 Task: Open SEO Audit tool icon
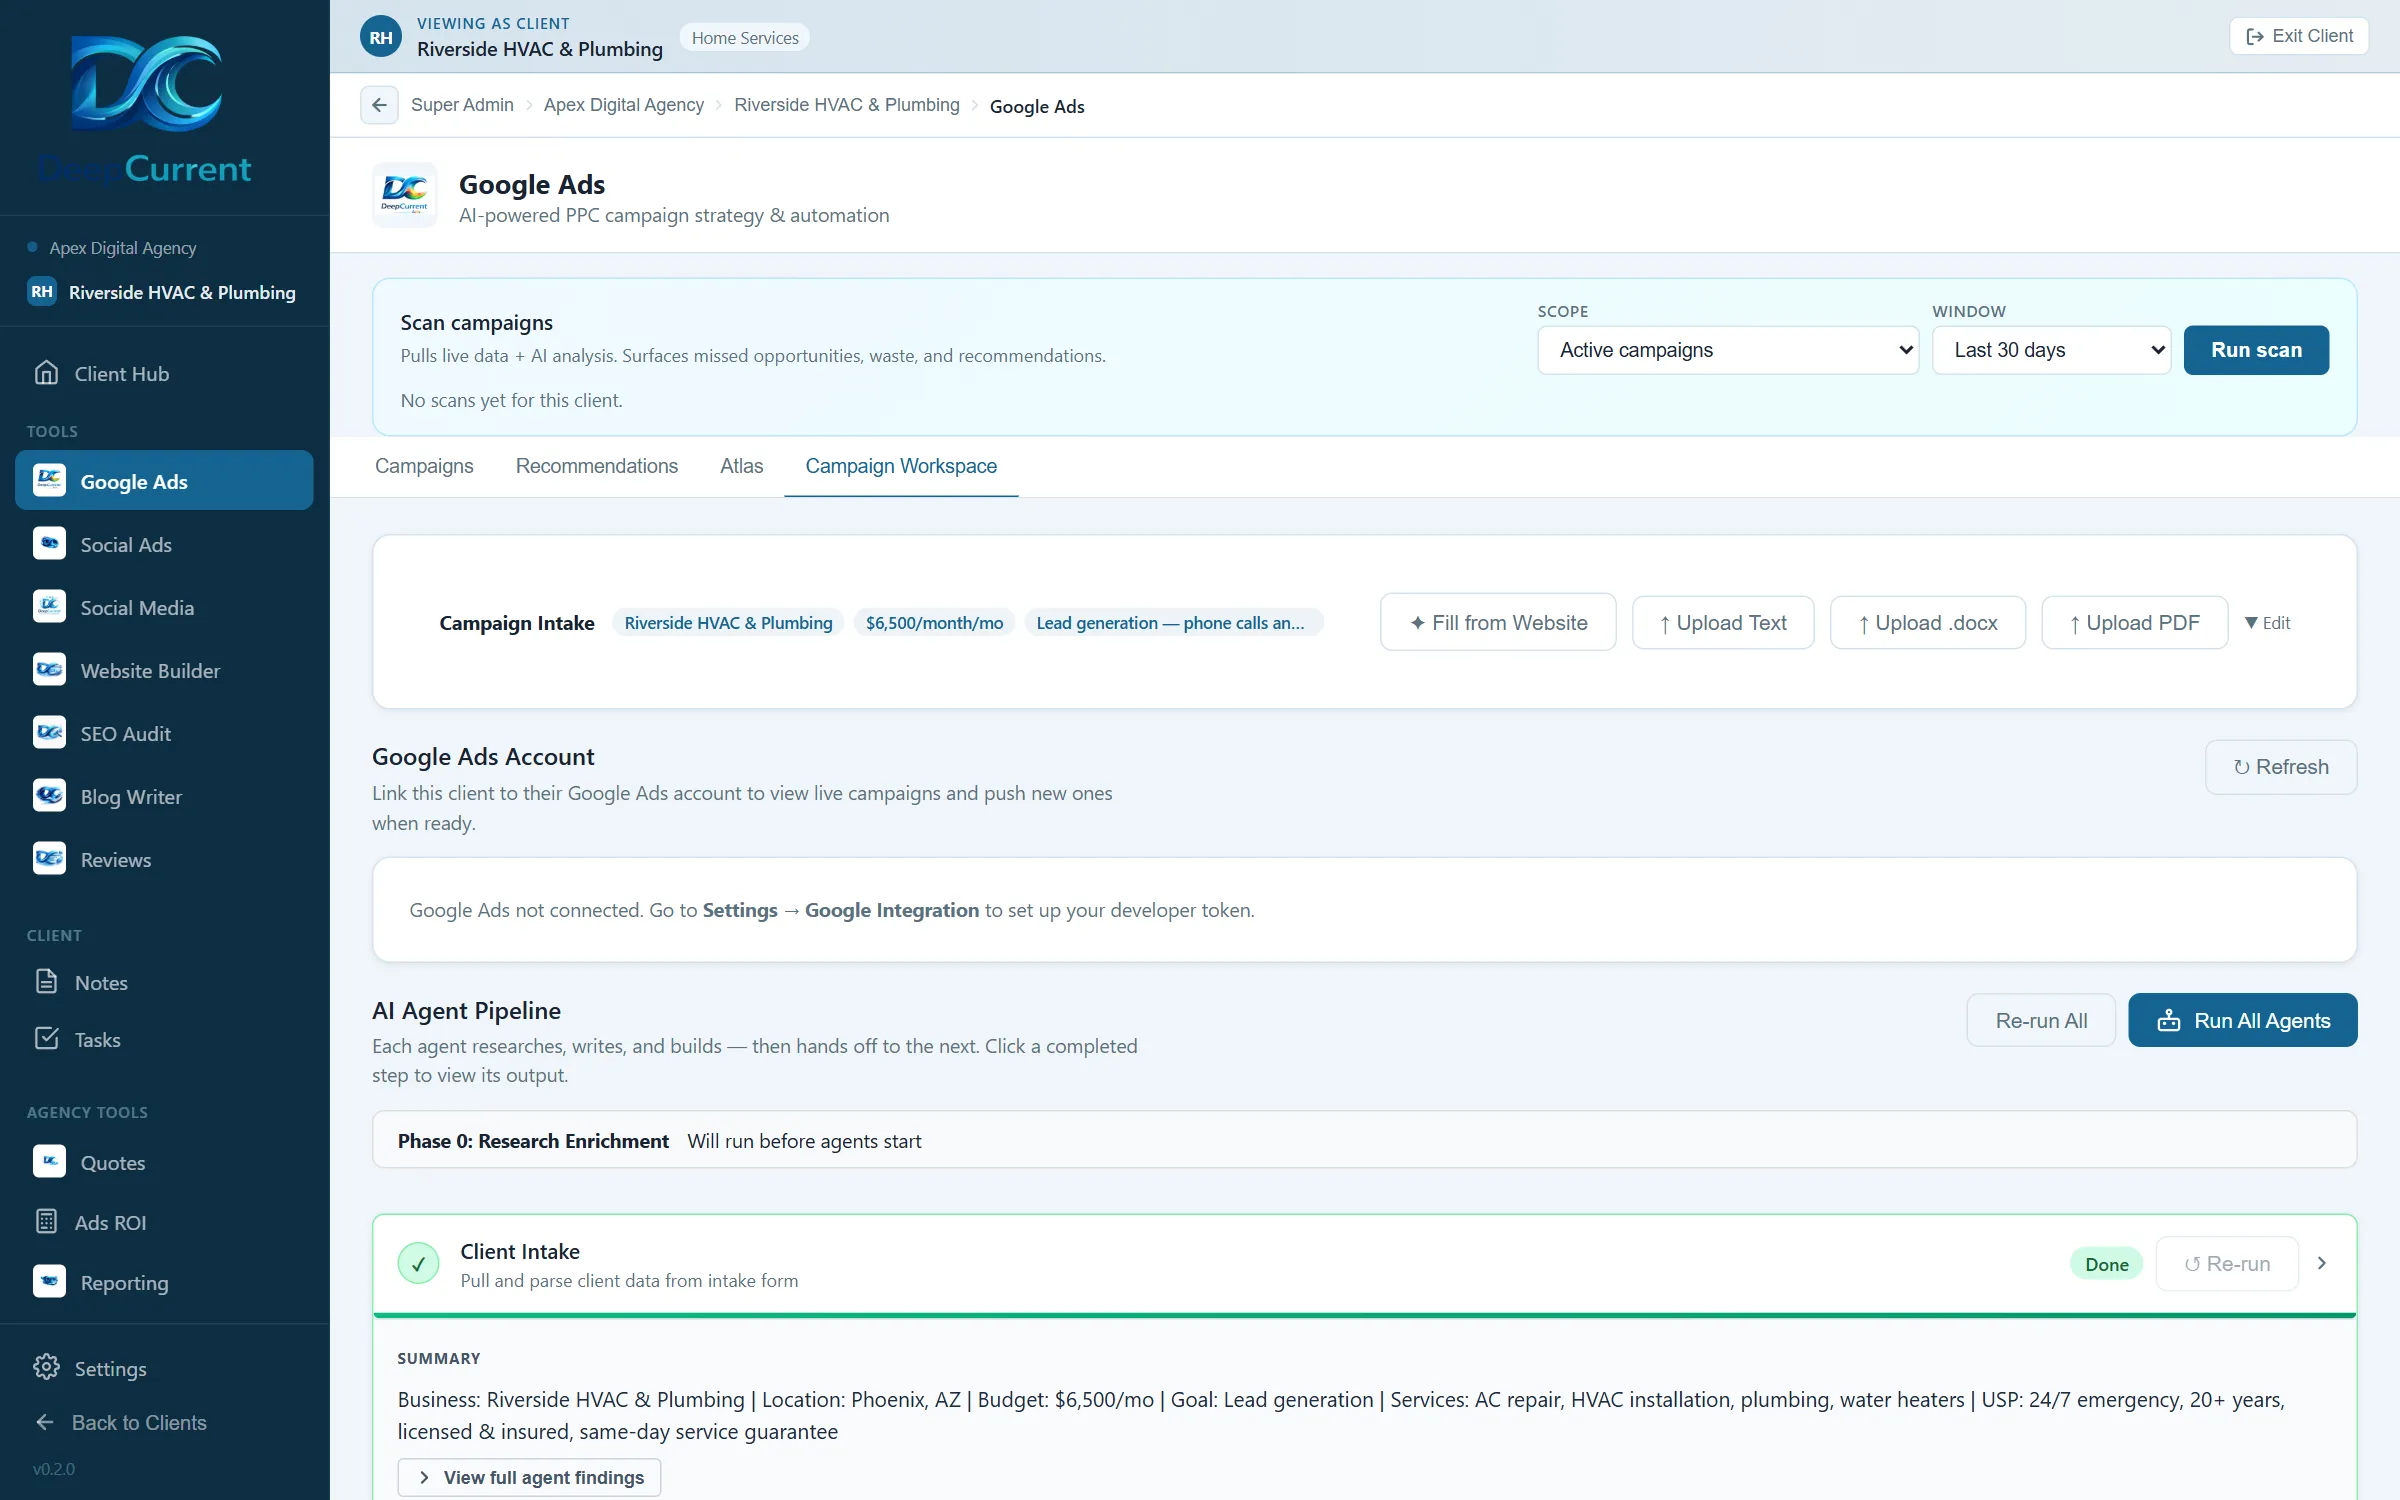point(49,732)
